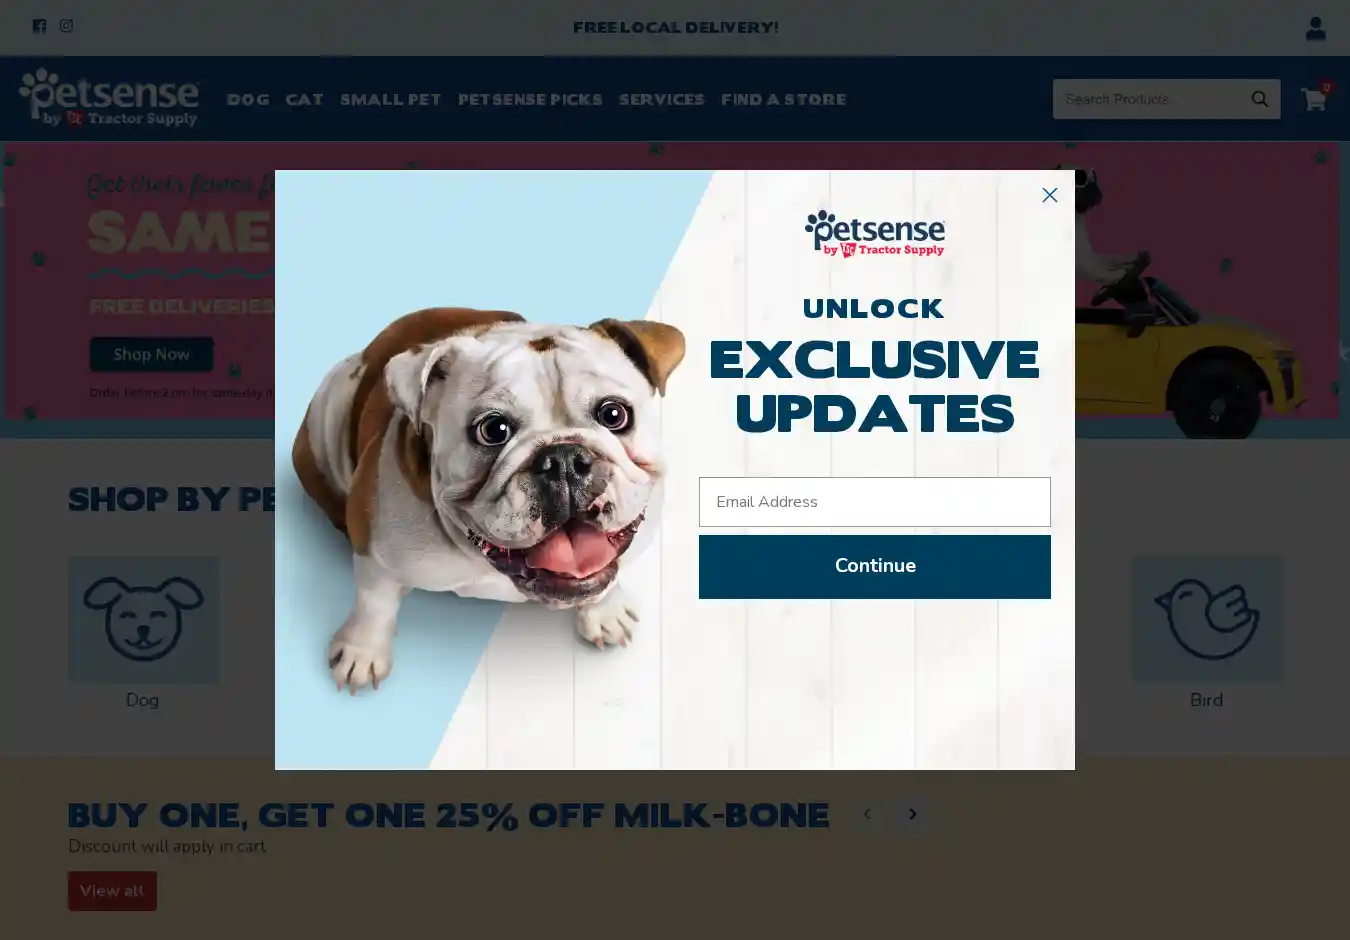1350x940 pixels.
Task: Click View all Milk-Bone deals
Action: (112, 891)
